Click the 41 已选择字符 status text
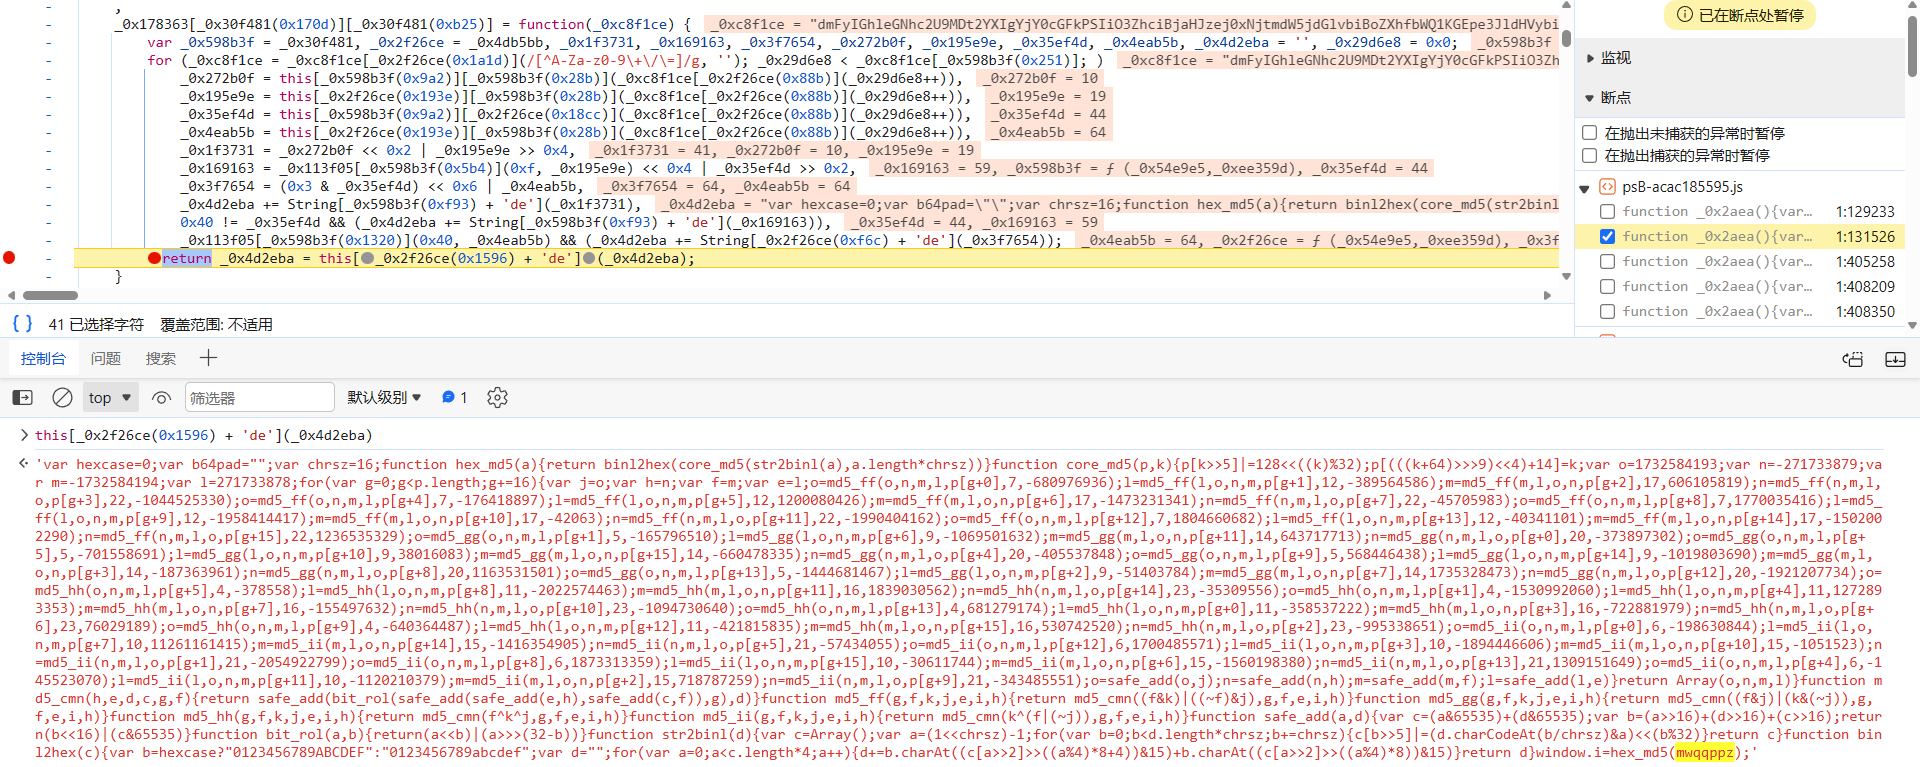 (x=96, y=325)
